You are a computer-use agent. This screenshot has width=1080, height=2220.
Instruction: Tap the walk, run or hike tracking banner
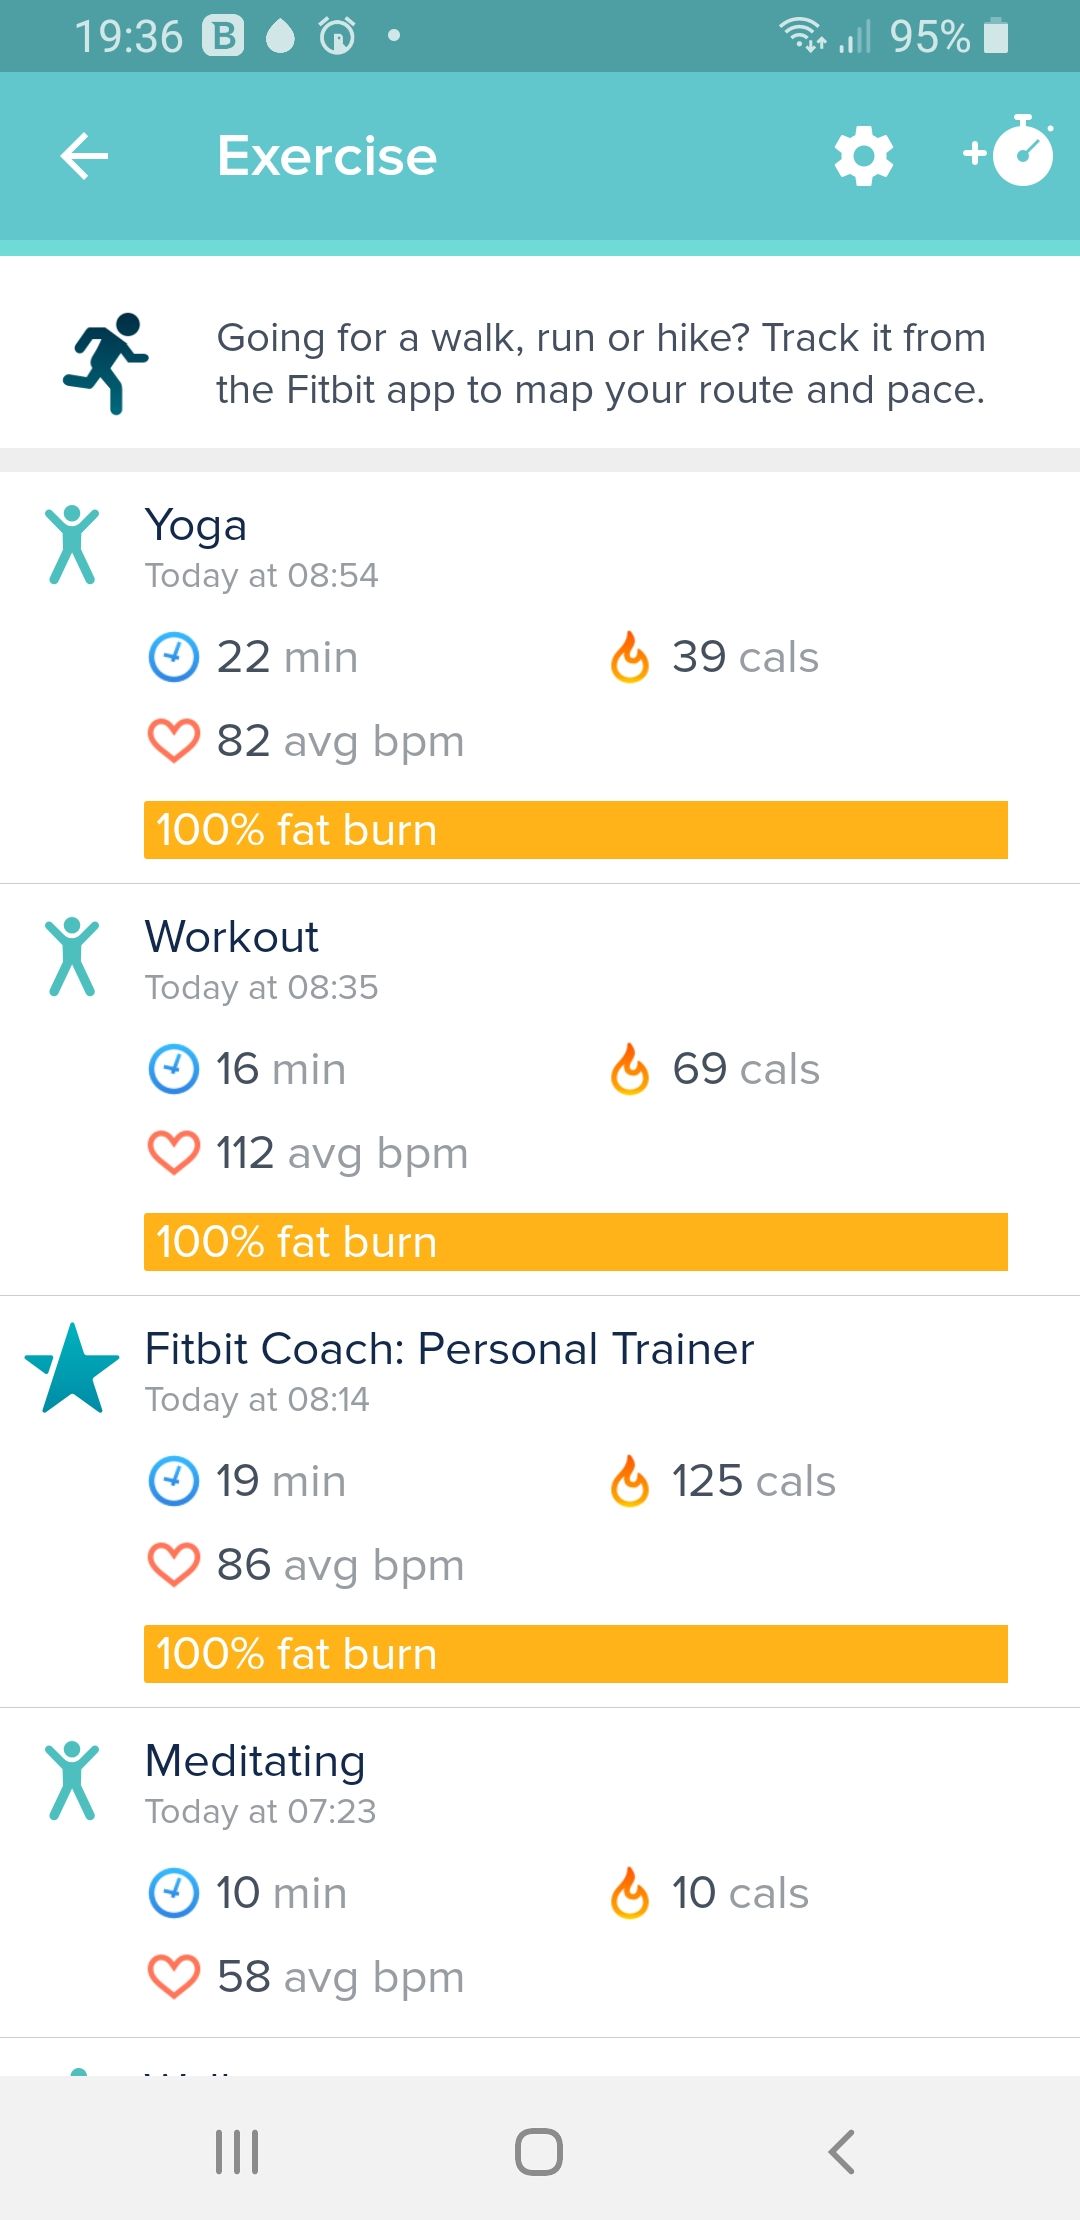coord(600,364)
